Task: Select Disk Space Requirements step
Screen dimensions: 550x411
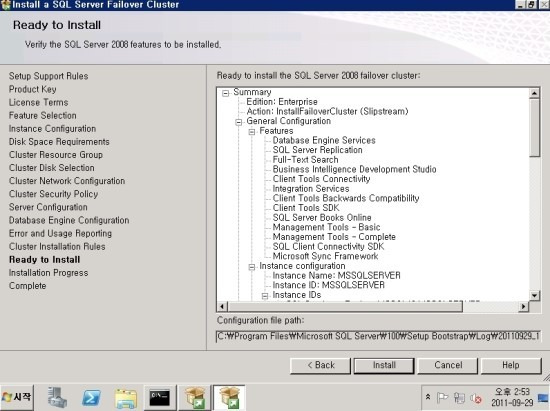Action: pyautogui.click(x=59, y=142)
